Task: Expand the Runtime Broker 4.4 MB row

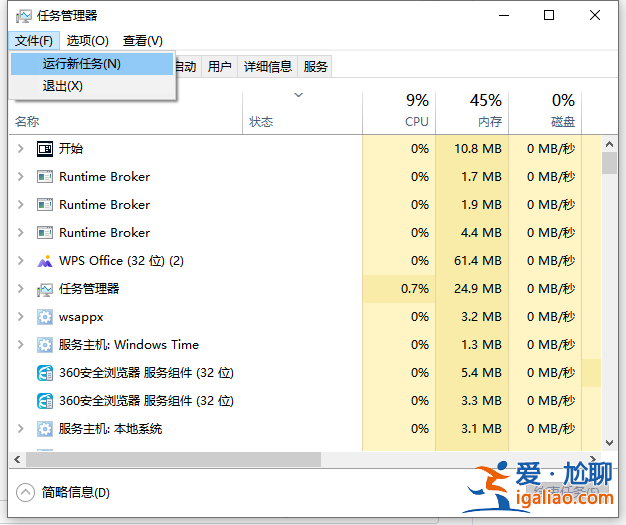Action: pos(20,233)
